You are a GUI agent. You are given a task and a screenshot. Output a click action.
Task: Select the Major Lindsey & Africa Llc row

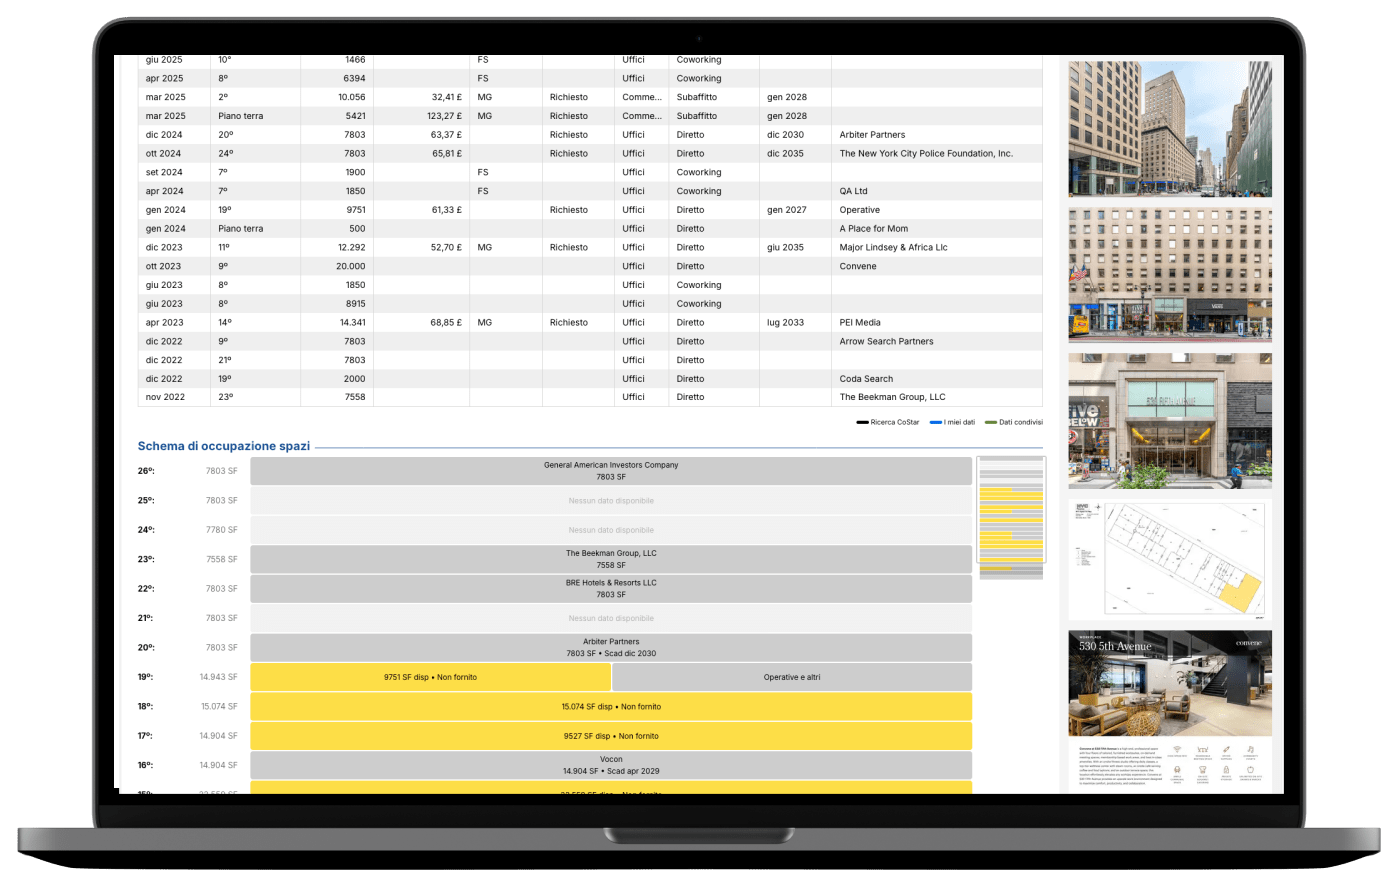(x=893, y=247)
